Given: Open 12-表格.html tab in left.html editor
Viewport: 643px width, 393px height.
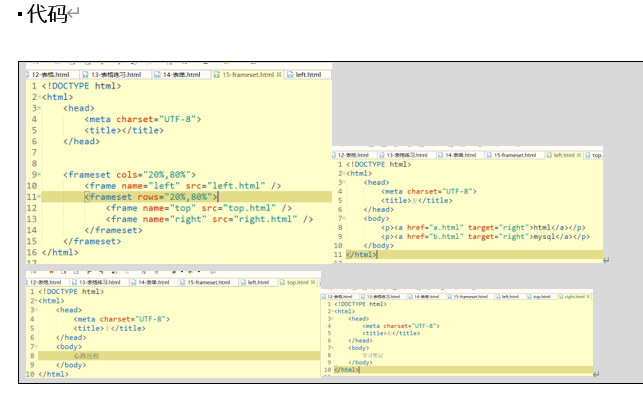Looking at the screenshot, I should pyautogui.click(x=353, y=155).
